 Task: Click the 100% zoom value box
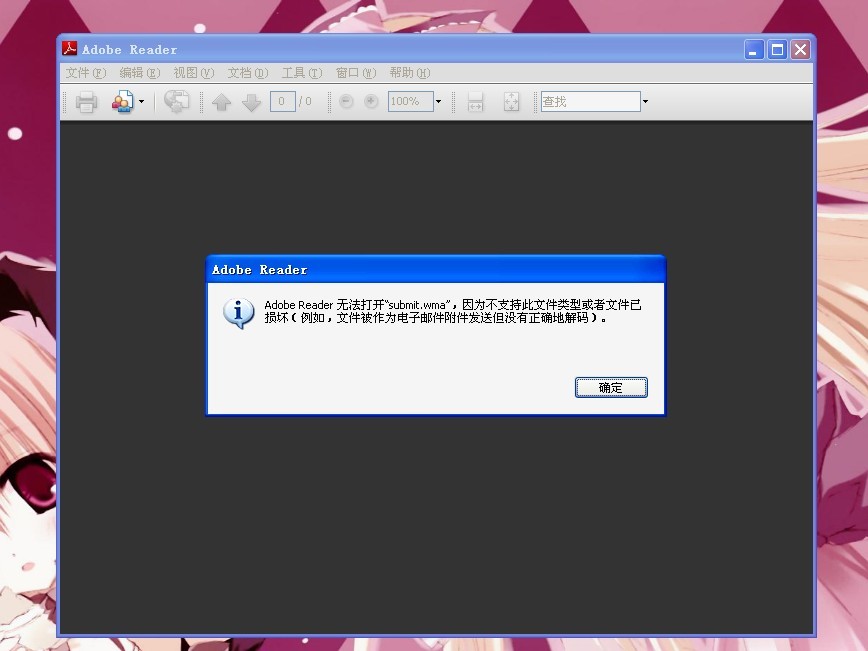coord(410,101)
